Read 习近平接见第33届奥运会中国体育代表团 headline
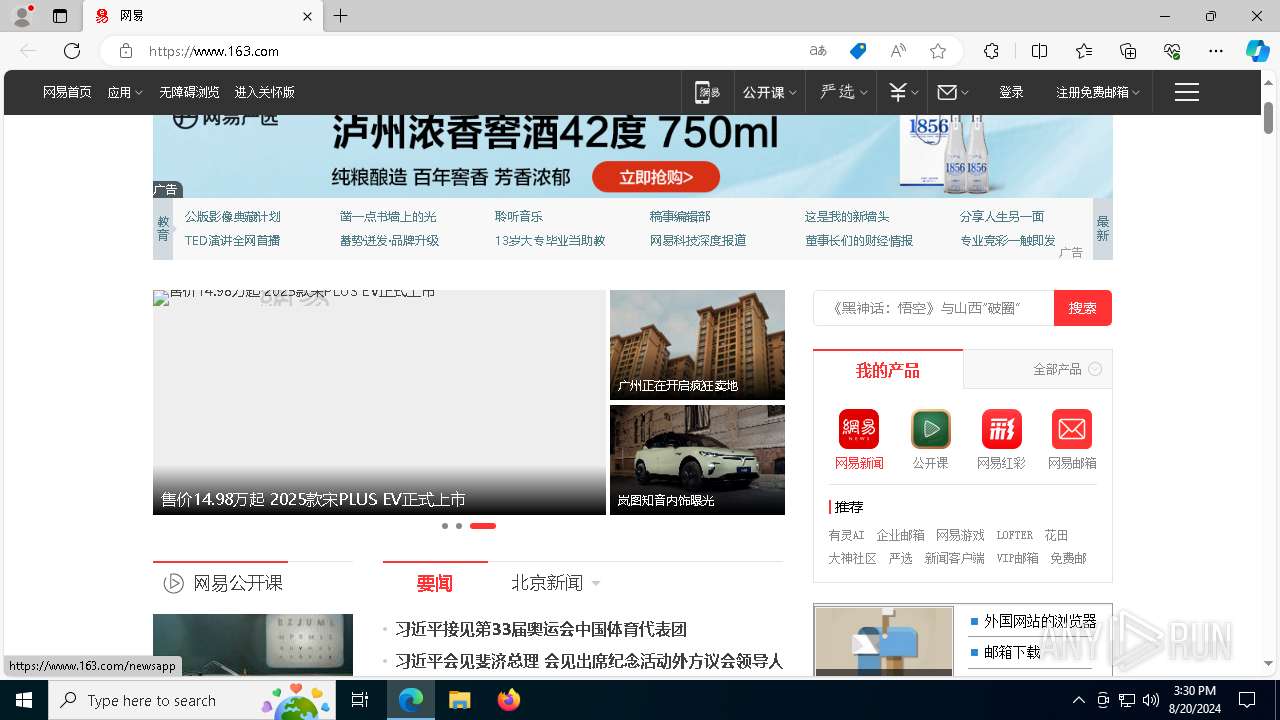Image resolution: width=1280 pixels, height=720 pixels. pyautogui.click(x=541, y=629)
